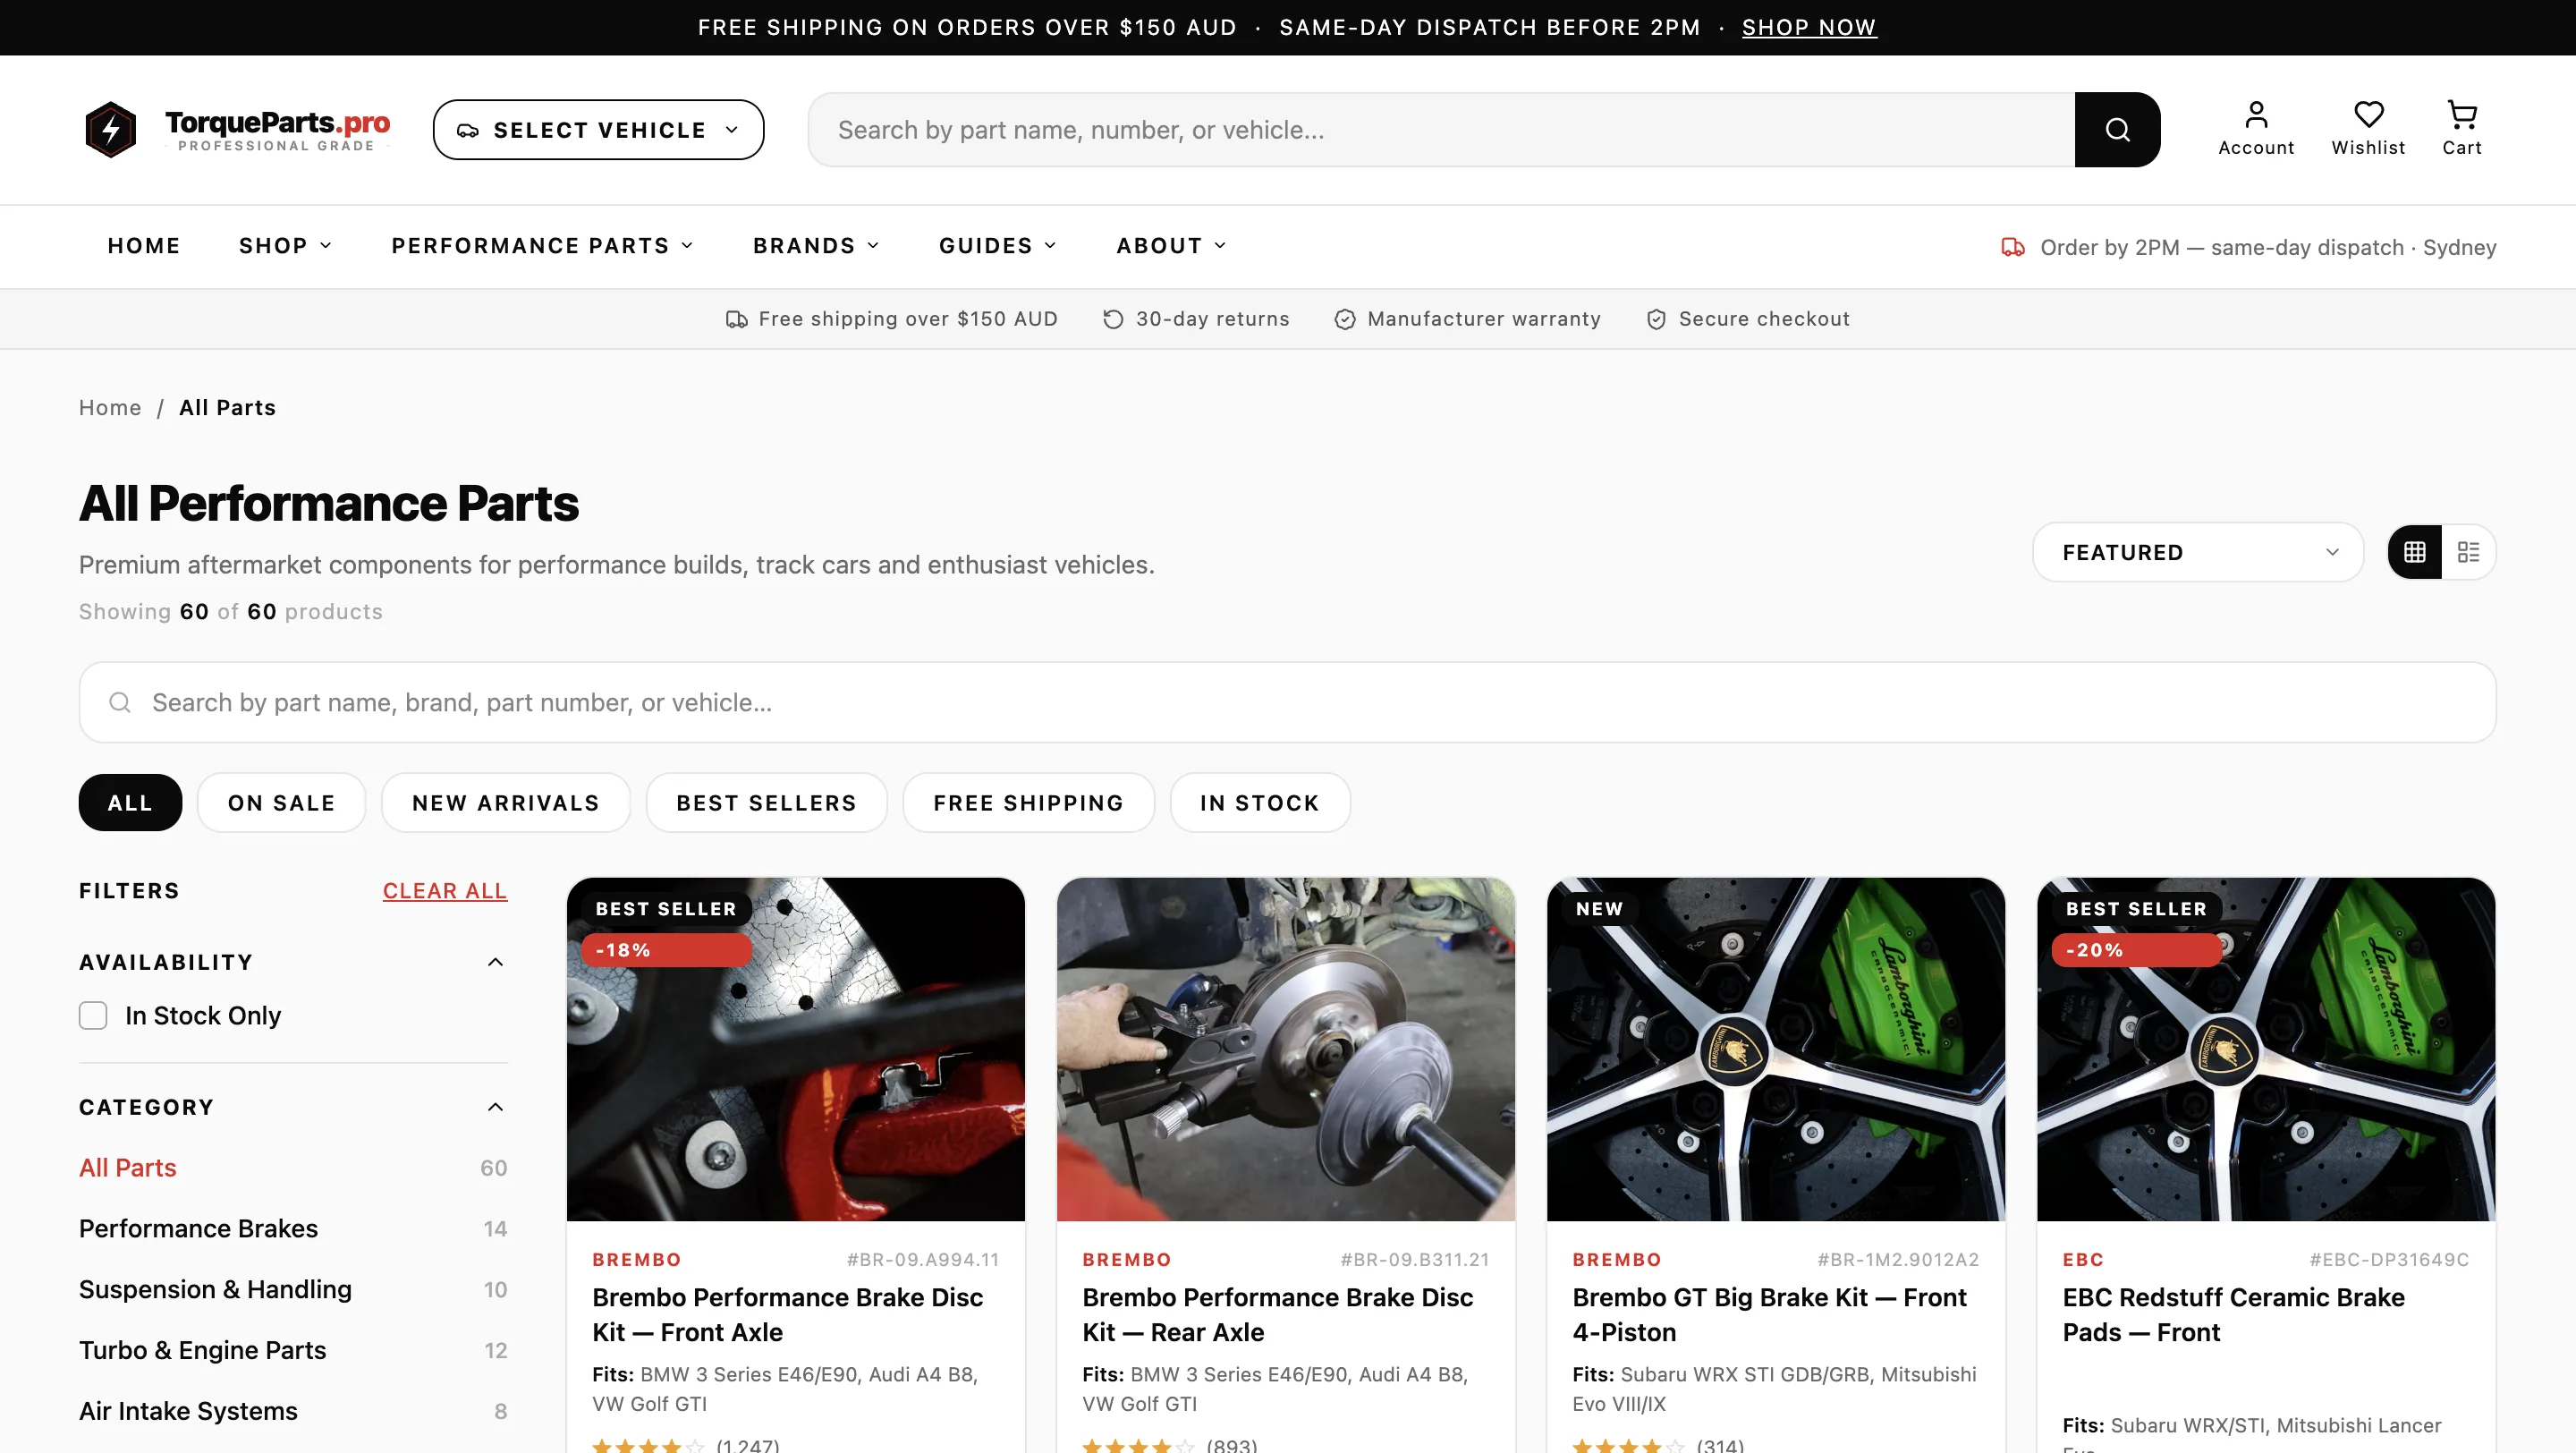The height and width of the screenshot is (1453, 2576).
Task: Click the SHOP NOW link
Action: pyautogui.click(x=1808, y=27)
